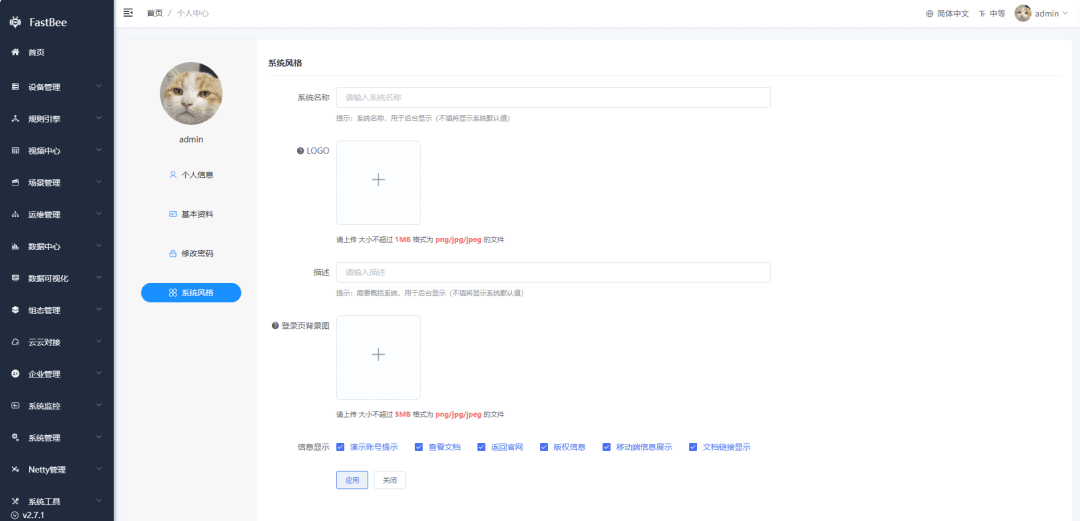Click the 登录页背景图 upload plus box
The width and height of the screenshot is (1080, 521).
[x=378, y=357]
